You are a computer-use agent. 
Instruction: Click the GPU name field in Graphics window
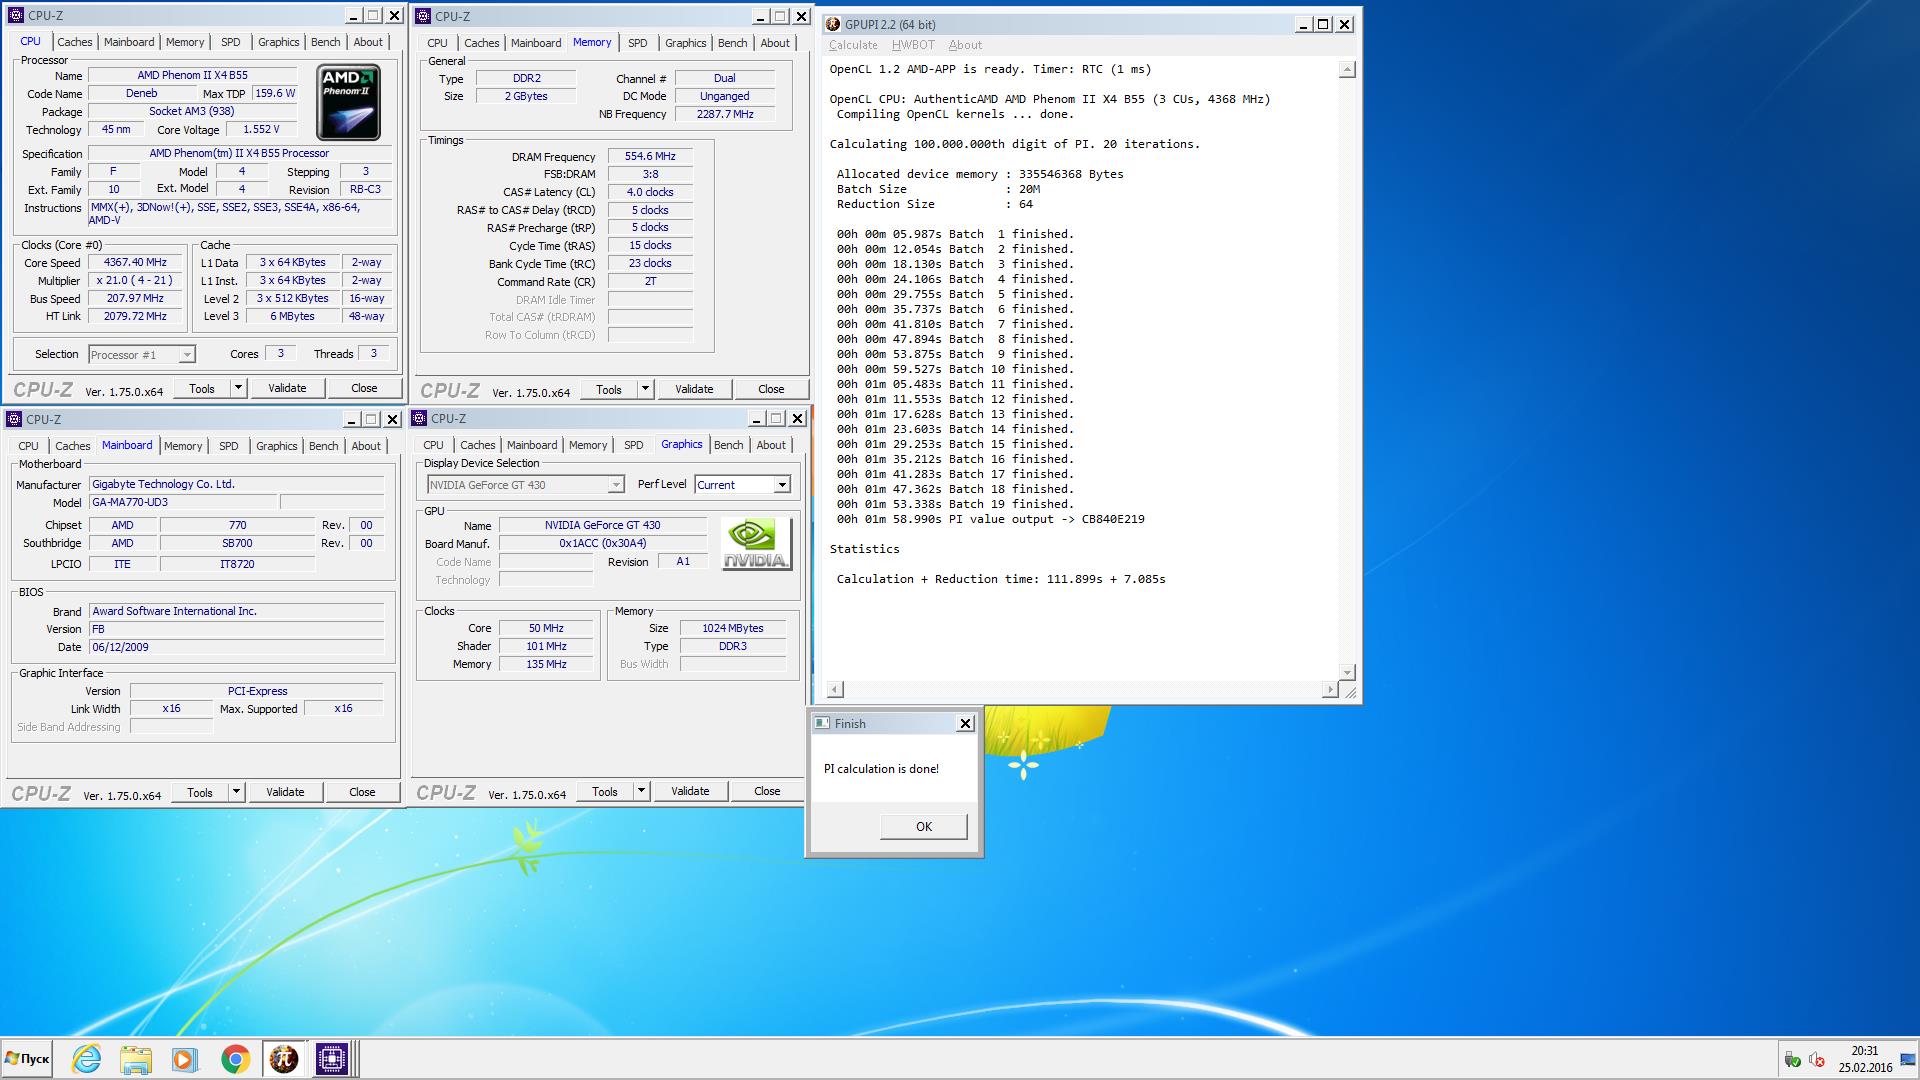(x=602, y=525)
